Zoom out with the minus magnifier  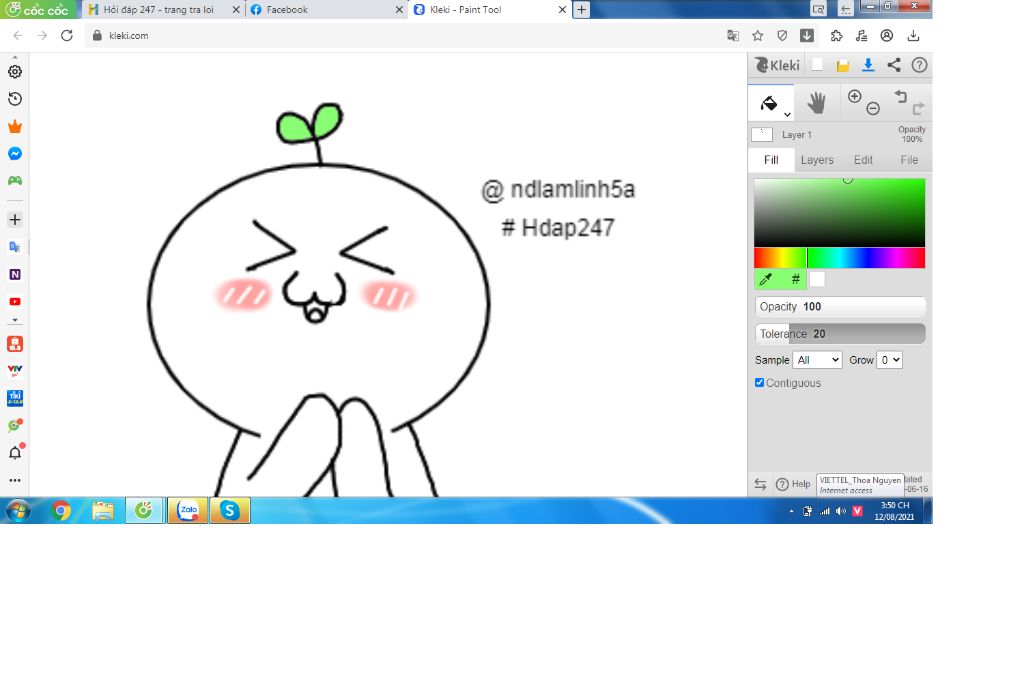click(x=873, y=109)
